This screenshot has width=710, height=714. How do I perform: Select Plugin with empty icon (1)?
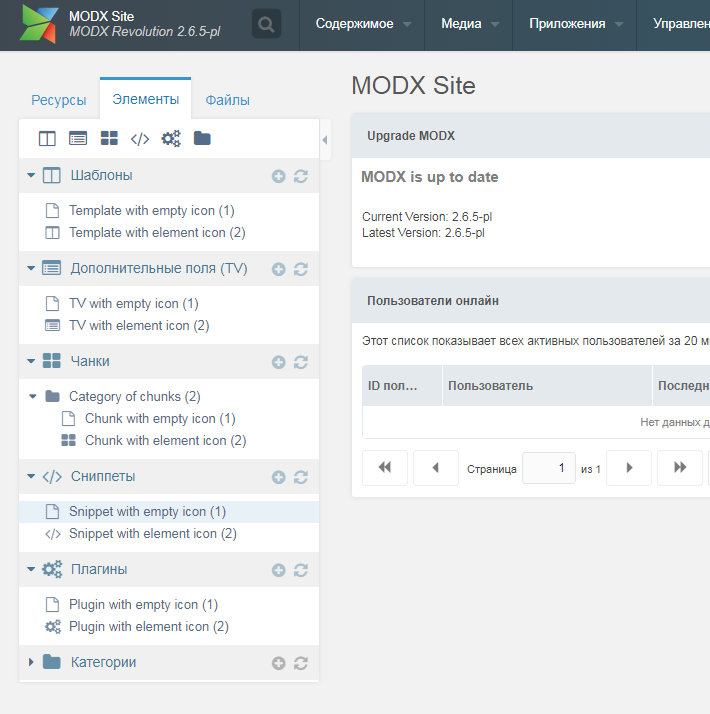point(143,605)
